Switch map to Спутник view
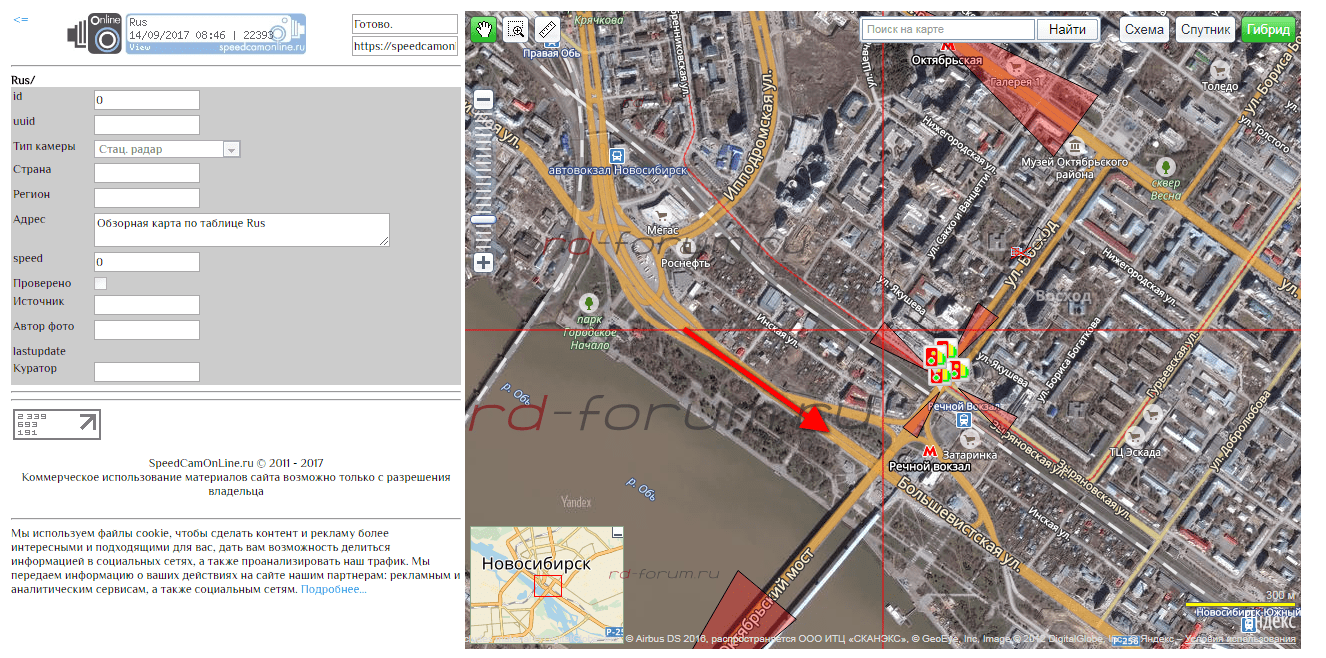This screenshot has width=1326, height=658. [x=1205, y=30]
